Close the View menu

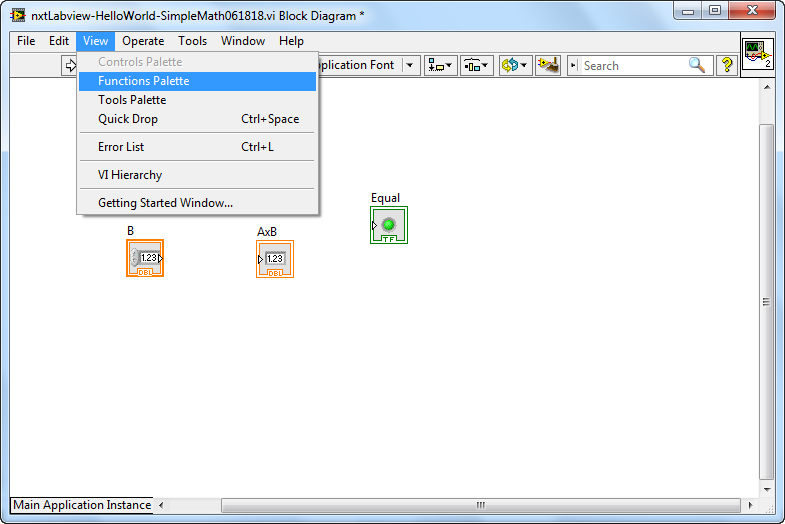tap(95, 41)
